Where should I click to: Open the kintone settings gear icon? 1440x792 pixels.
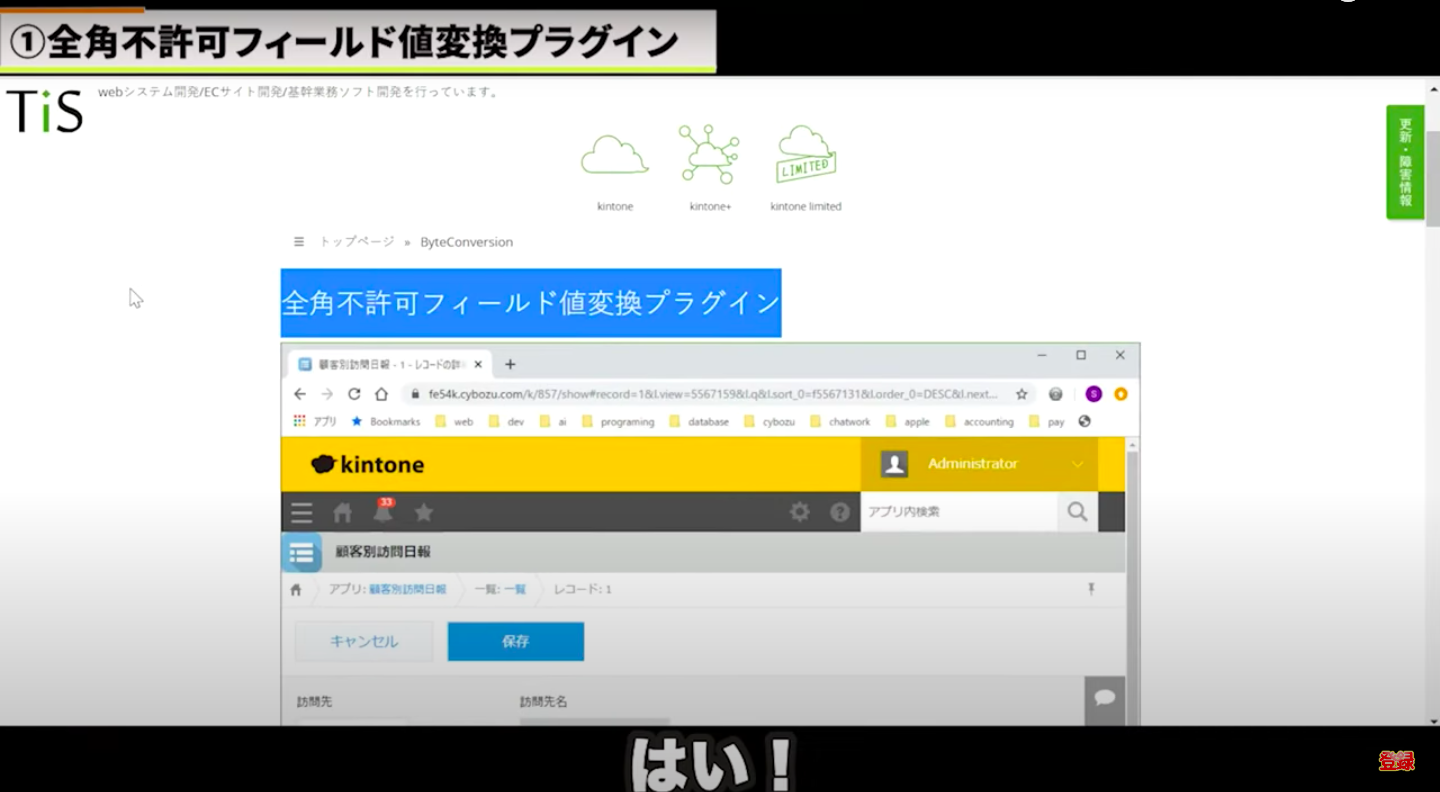click(799, 512)
